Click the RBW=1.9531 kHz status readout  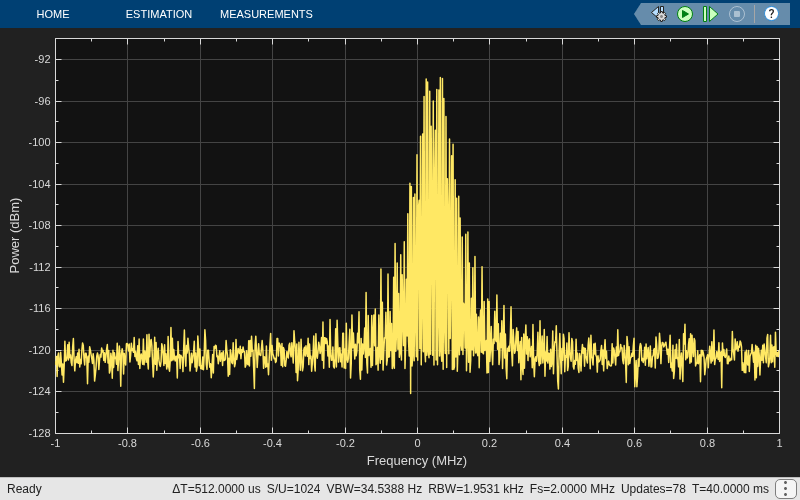476,489
